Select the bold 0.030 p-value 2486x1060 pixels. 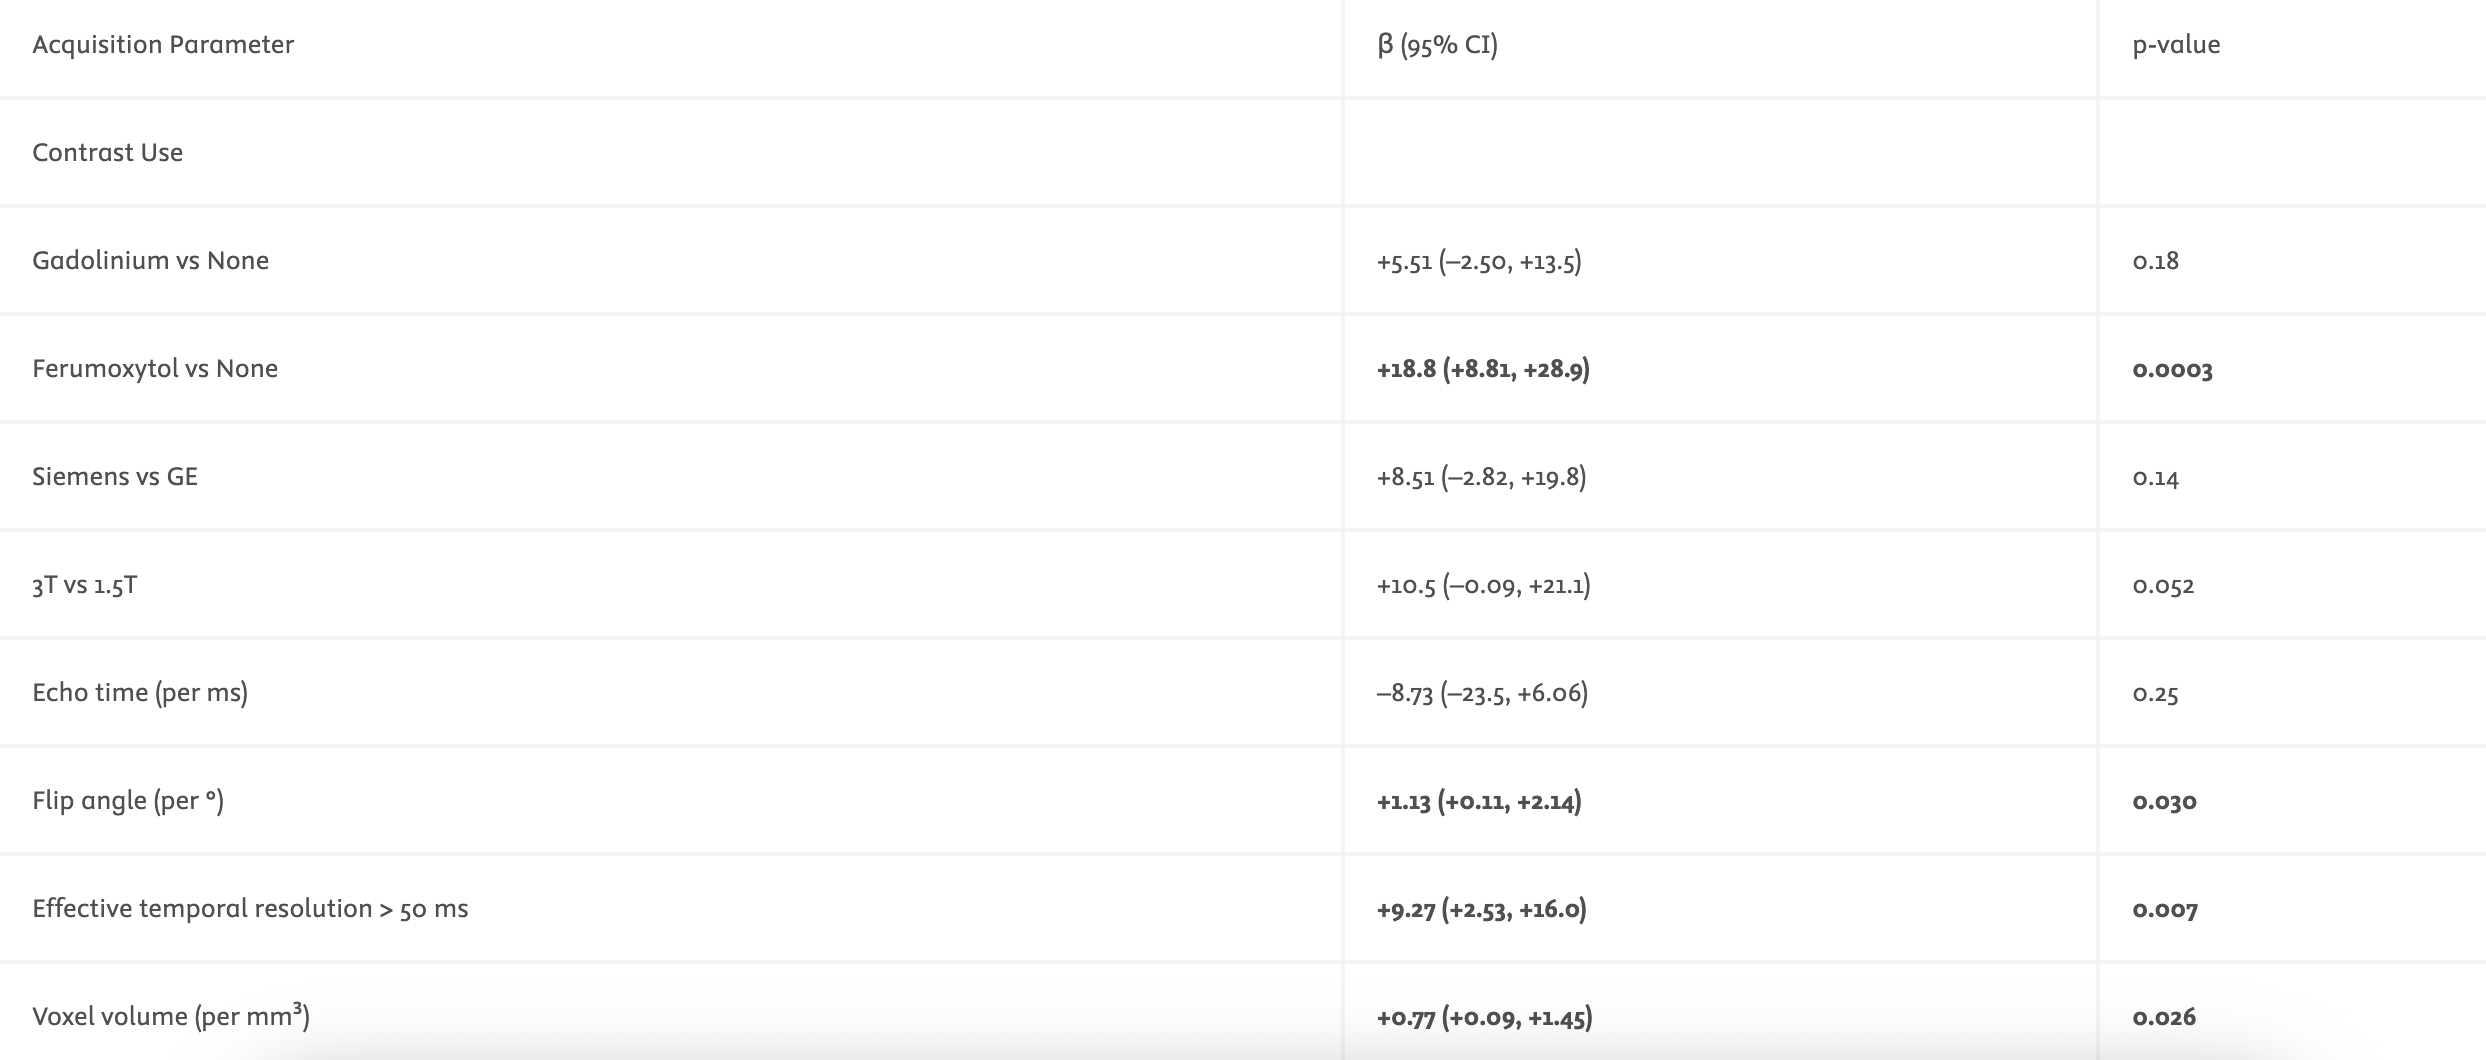click(x=2164, y=802)
